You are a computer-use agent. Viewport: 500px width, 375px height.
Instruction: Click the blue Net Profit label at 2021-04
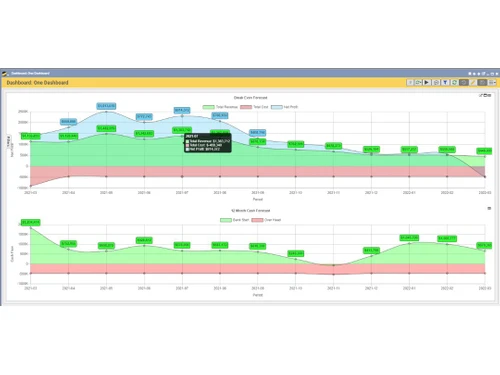68,122
